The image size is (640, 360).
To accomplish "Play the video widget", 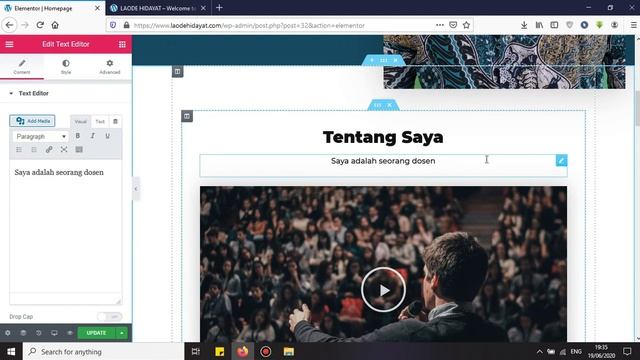I will (383, 290).
